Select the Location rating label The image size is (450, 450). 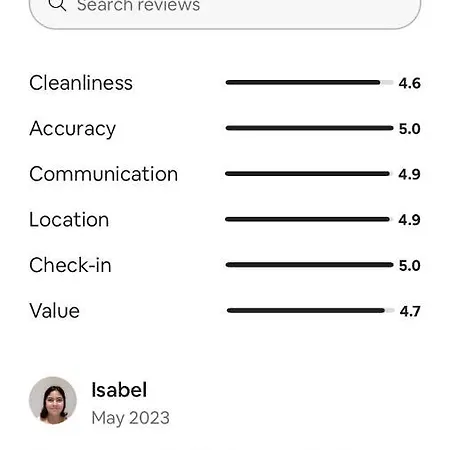[69, 220]
